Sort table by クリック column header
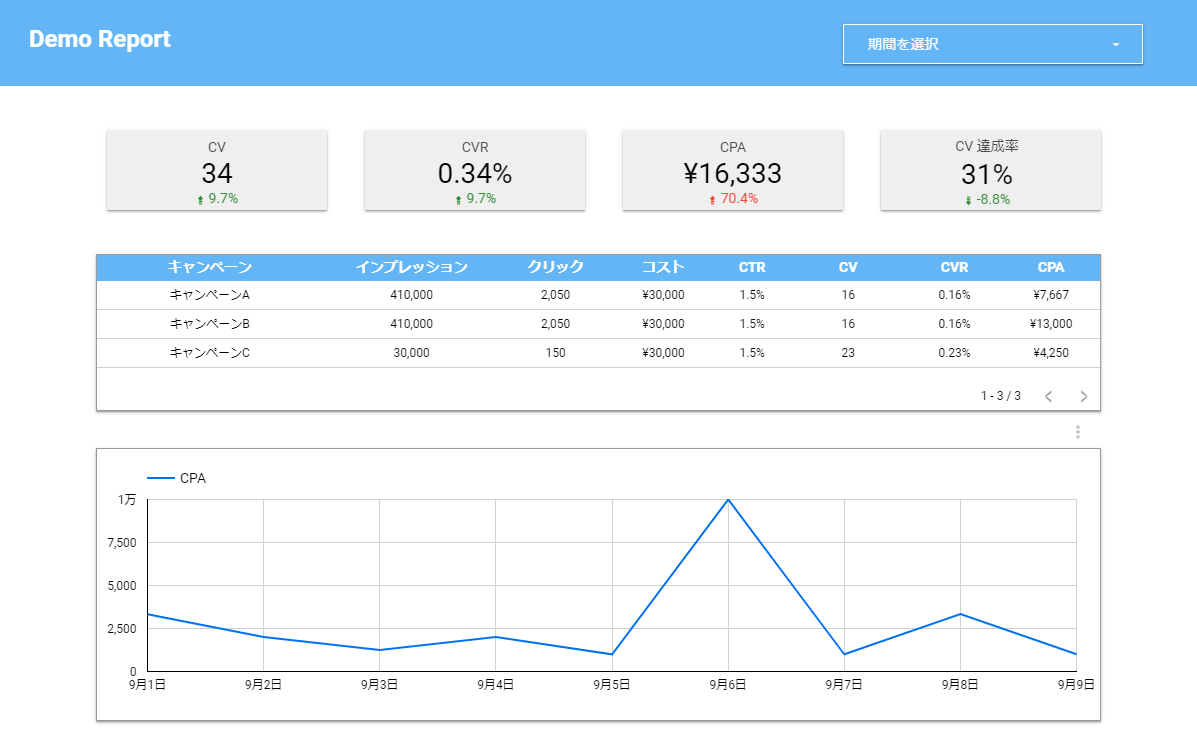 555,267
